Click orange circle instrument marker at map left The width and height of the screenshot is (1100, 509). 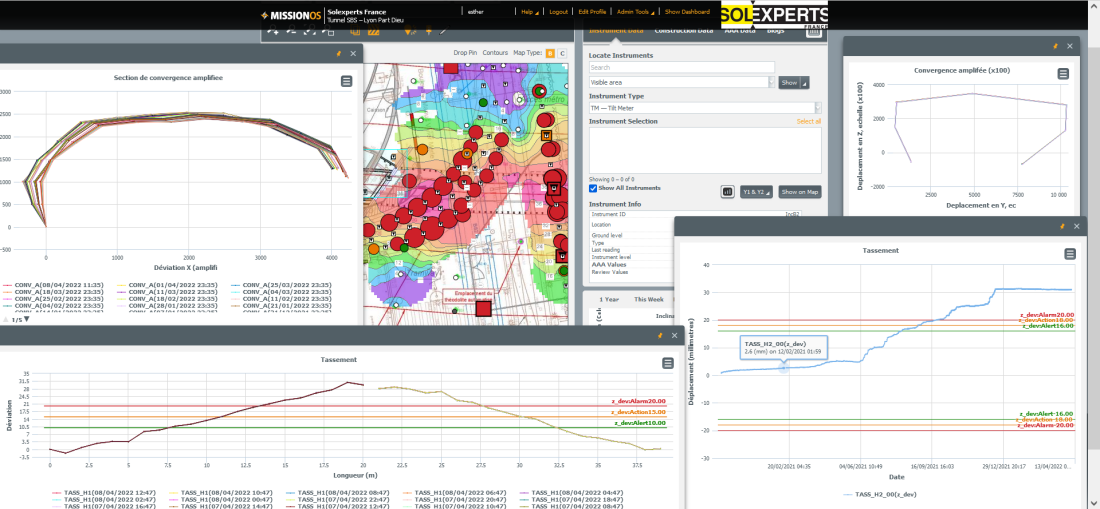coord(422,149)
